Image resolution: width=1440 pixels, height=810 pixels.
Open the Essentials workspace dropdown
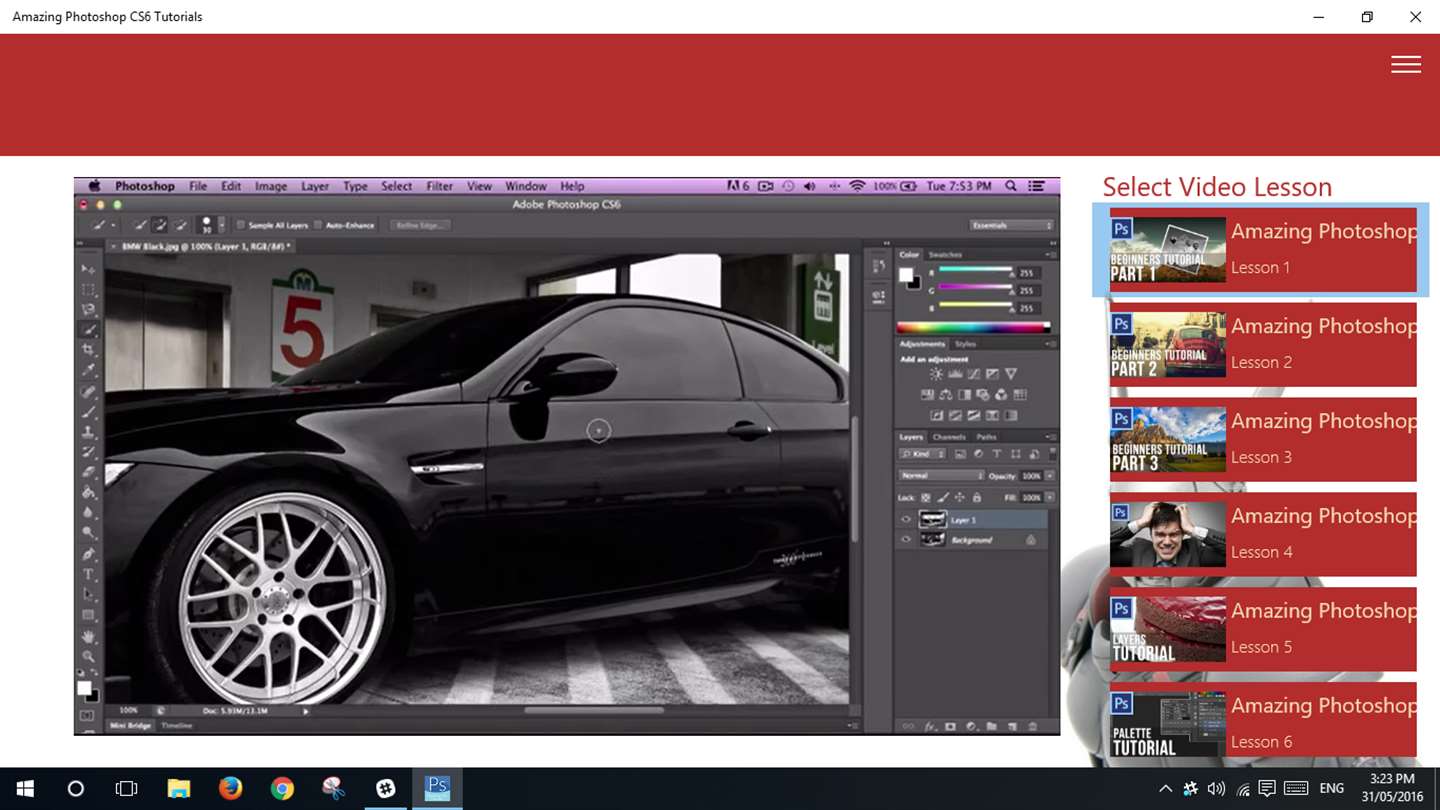(1011, 225)
